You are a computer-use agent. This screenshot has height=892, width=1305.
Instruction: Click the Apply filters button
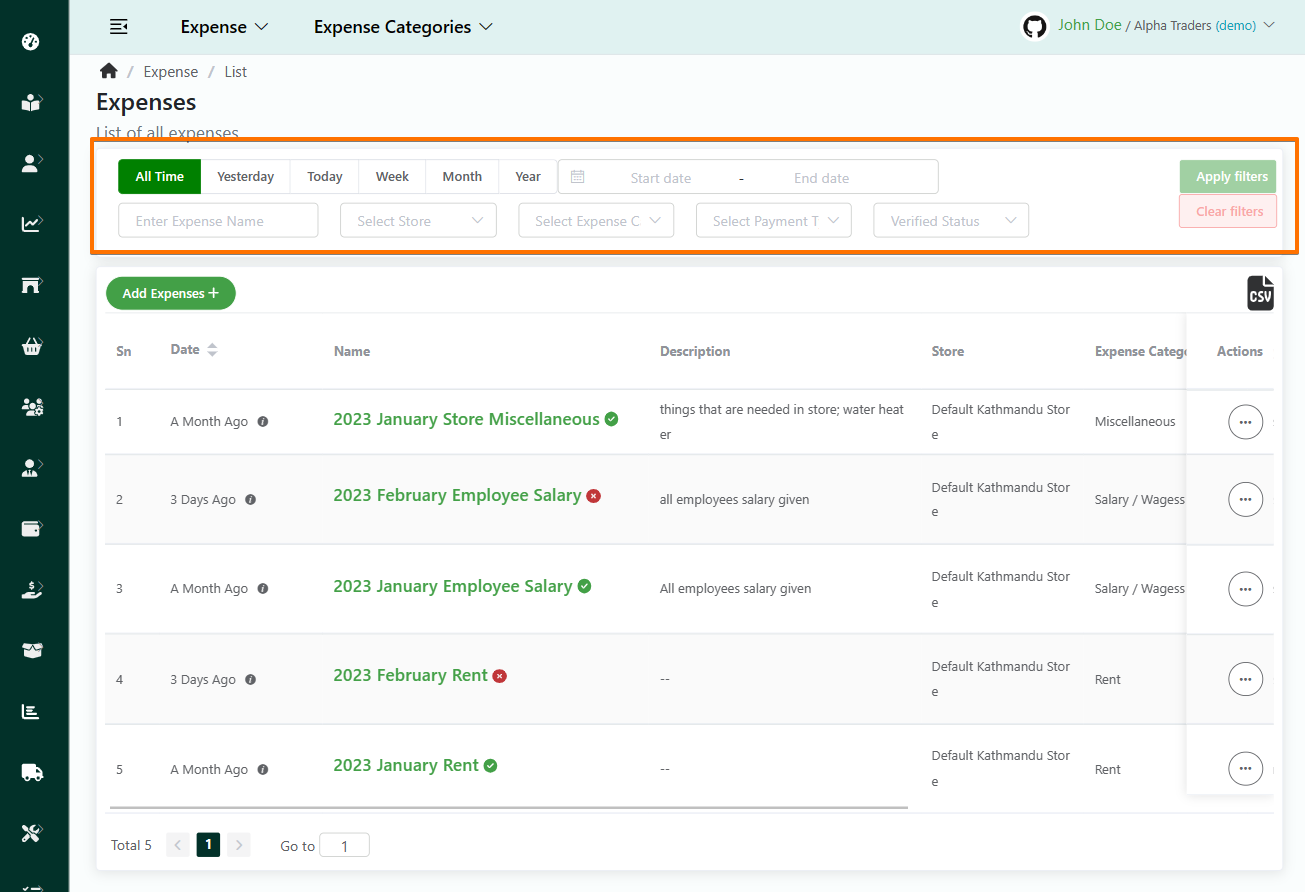pyautogui.click(x=1228, y=177)
